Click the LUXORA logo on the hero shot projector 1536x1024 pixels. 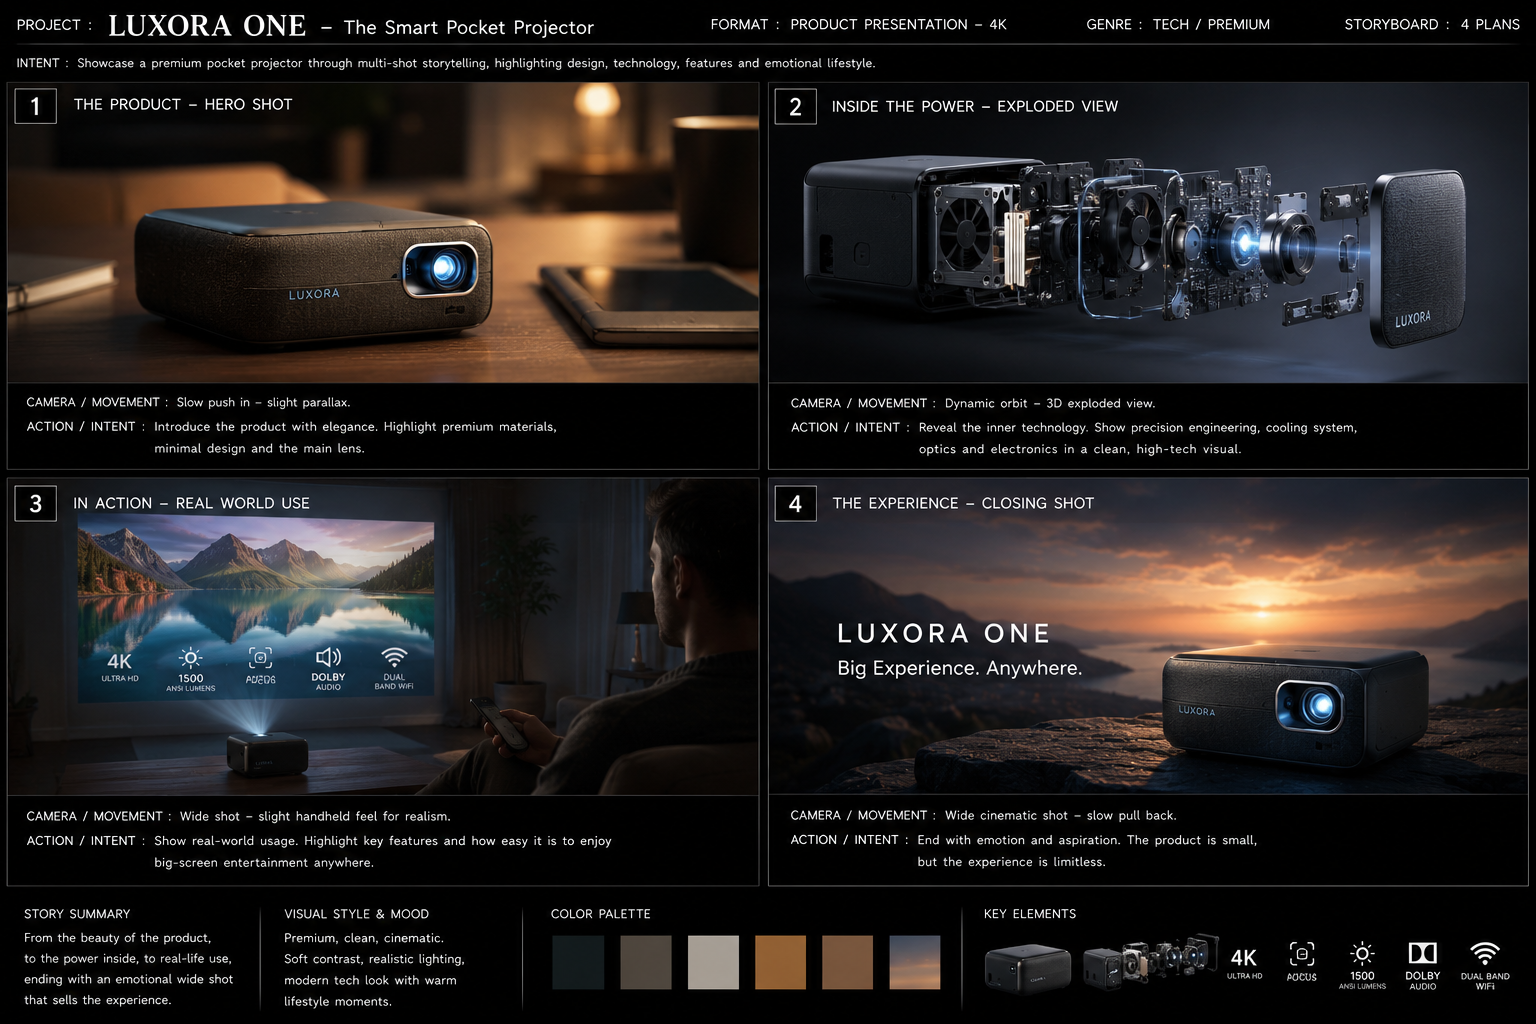pyautogui.click(x=314, y=294)
